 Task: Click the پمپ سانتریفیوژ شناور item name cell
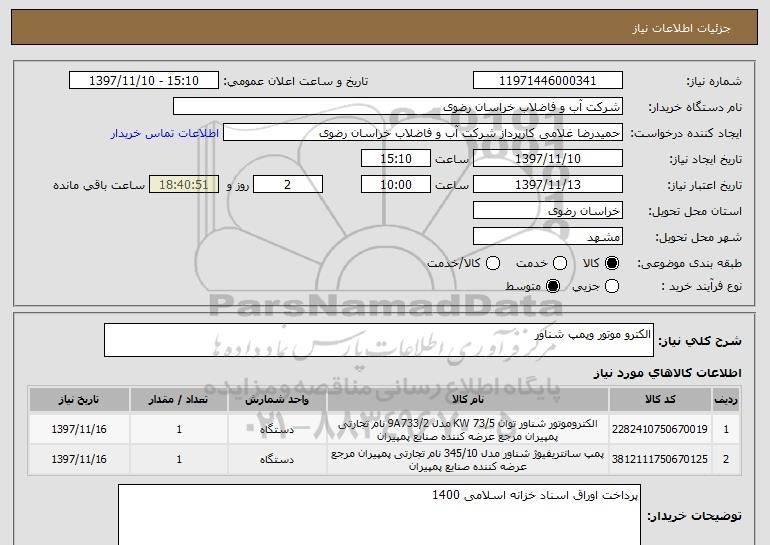pos(468,460)
